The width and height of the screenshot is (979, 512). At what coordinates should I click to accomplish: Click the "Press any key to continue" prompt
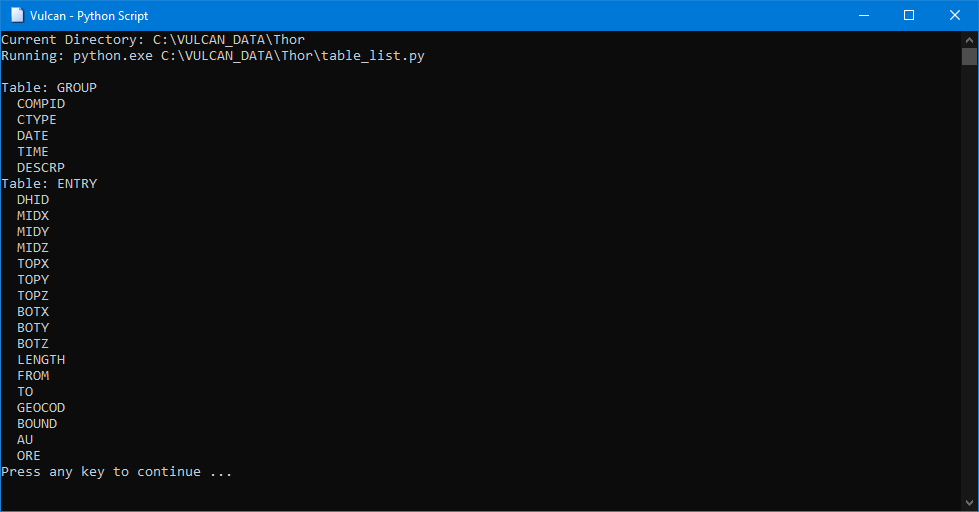pos(116,472)
